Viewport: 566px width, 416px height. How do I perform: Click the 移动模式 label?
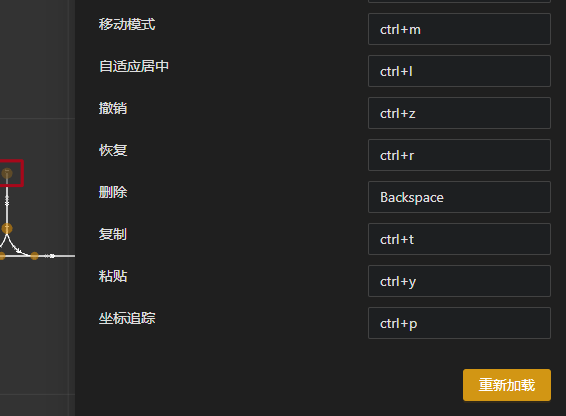click(127, 24)
